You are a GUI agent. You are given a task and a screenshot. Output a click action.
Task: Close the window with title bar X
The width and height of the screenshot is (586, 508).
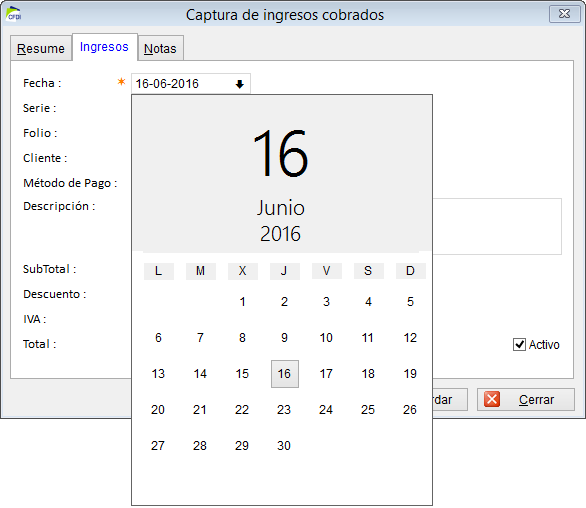[x=564, y=14]
